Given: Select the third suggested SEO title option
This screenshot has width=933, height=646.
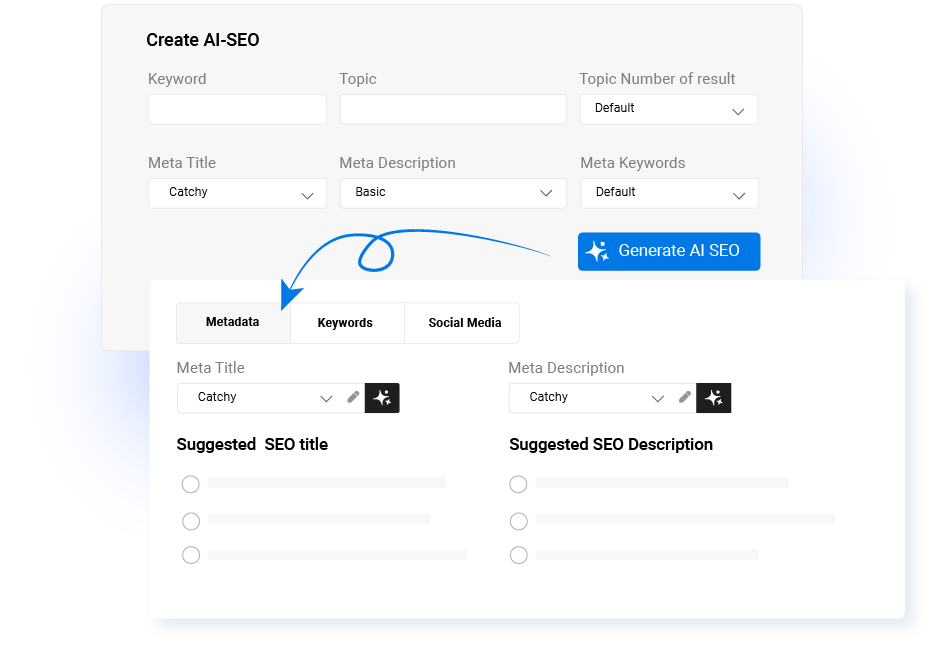Looking at the screenshot, I should pyautogui.click(x=191, y=555).
